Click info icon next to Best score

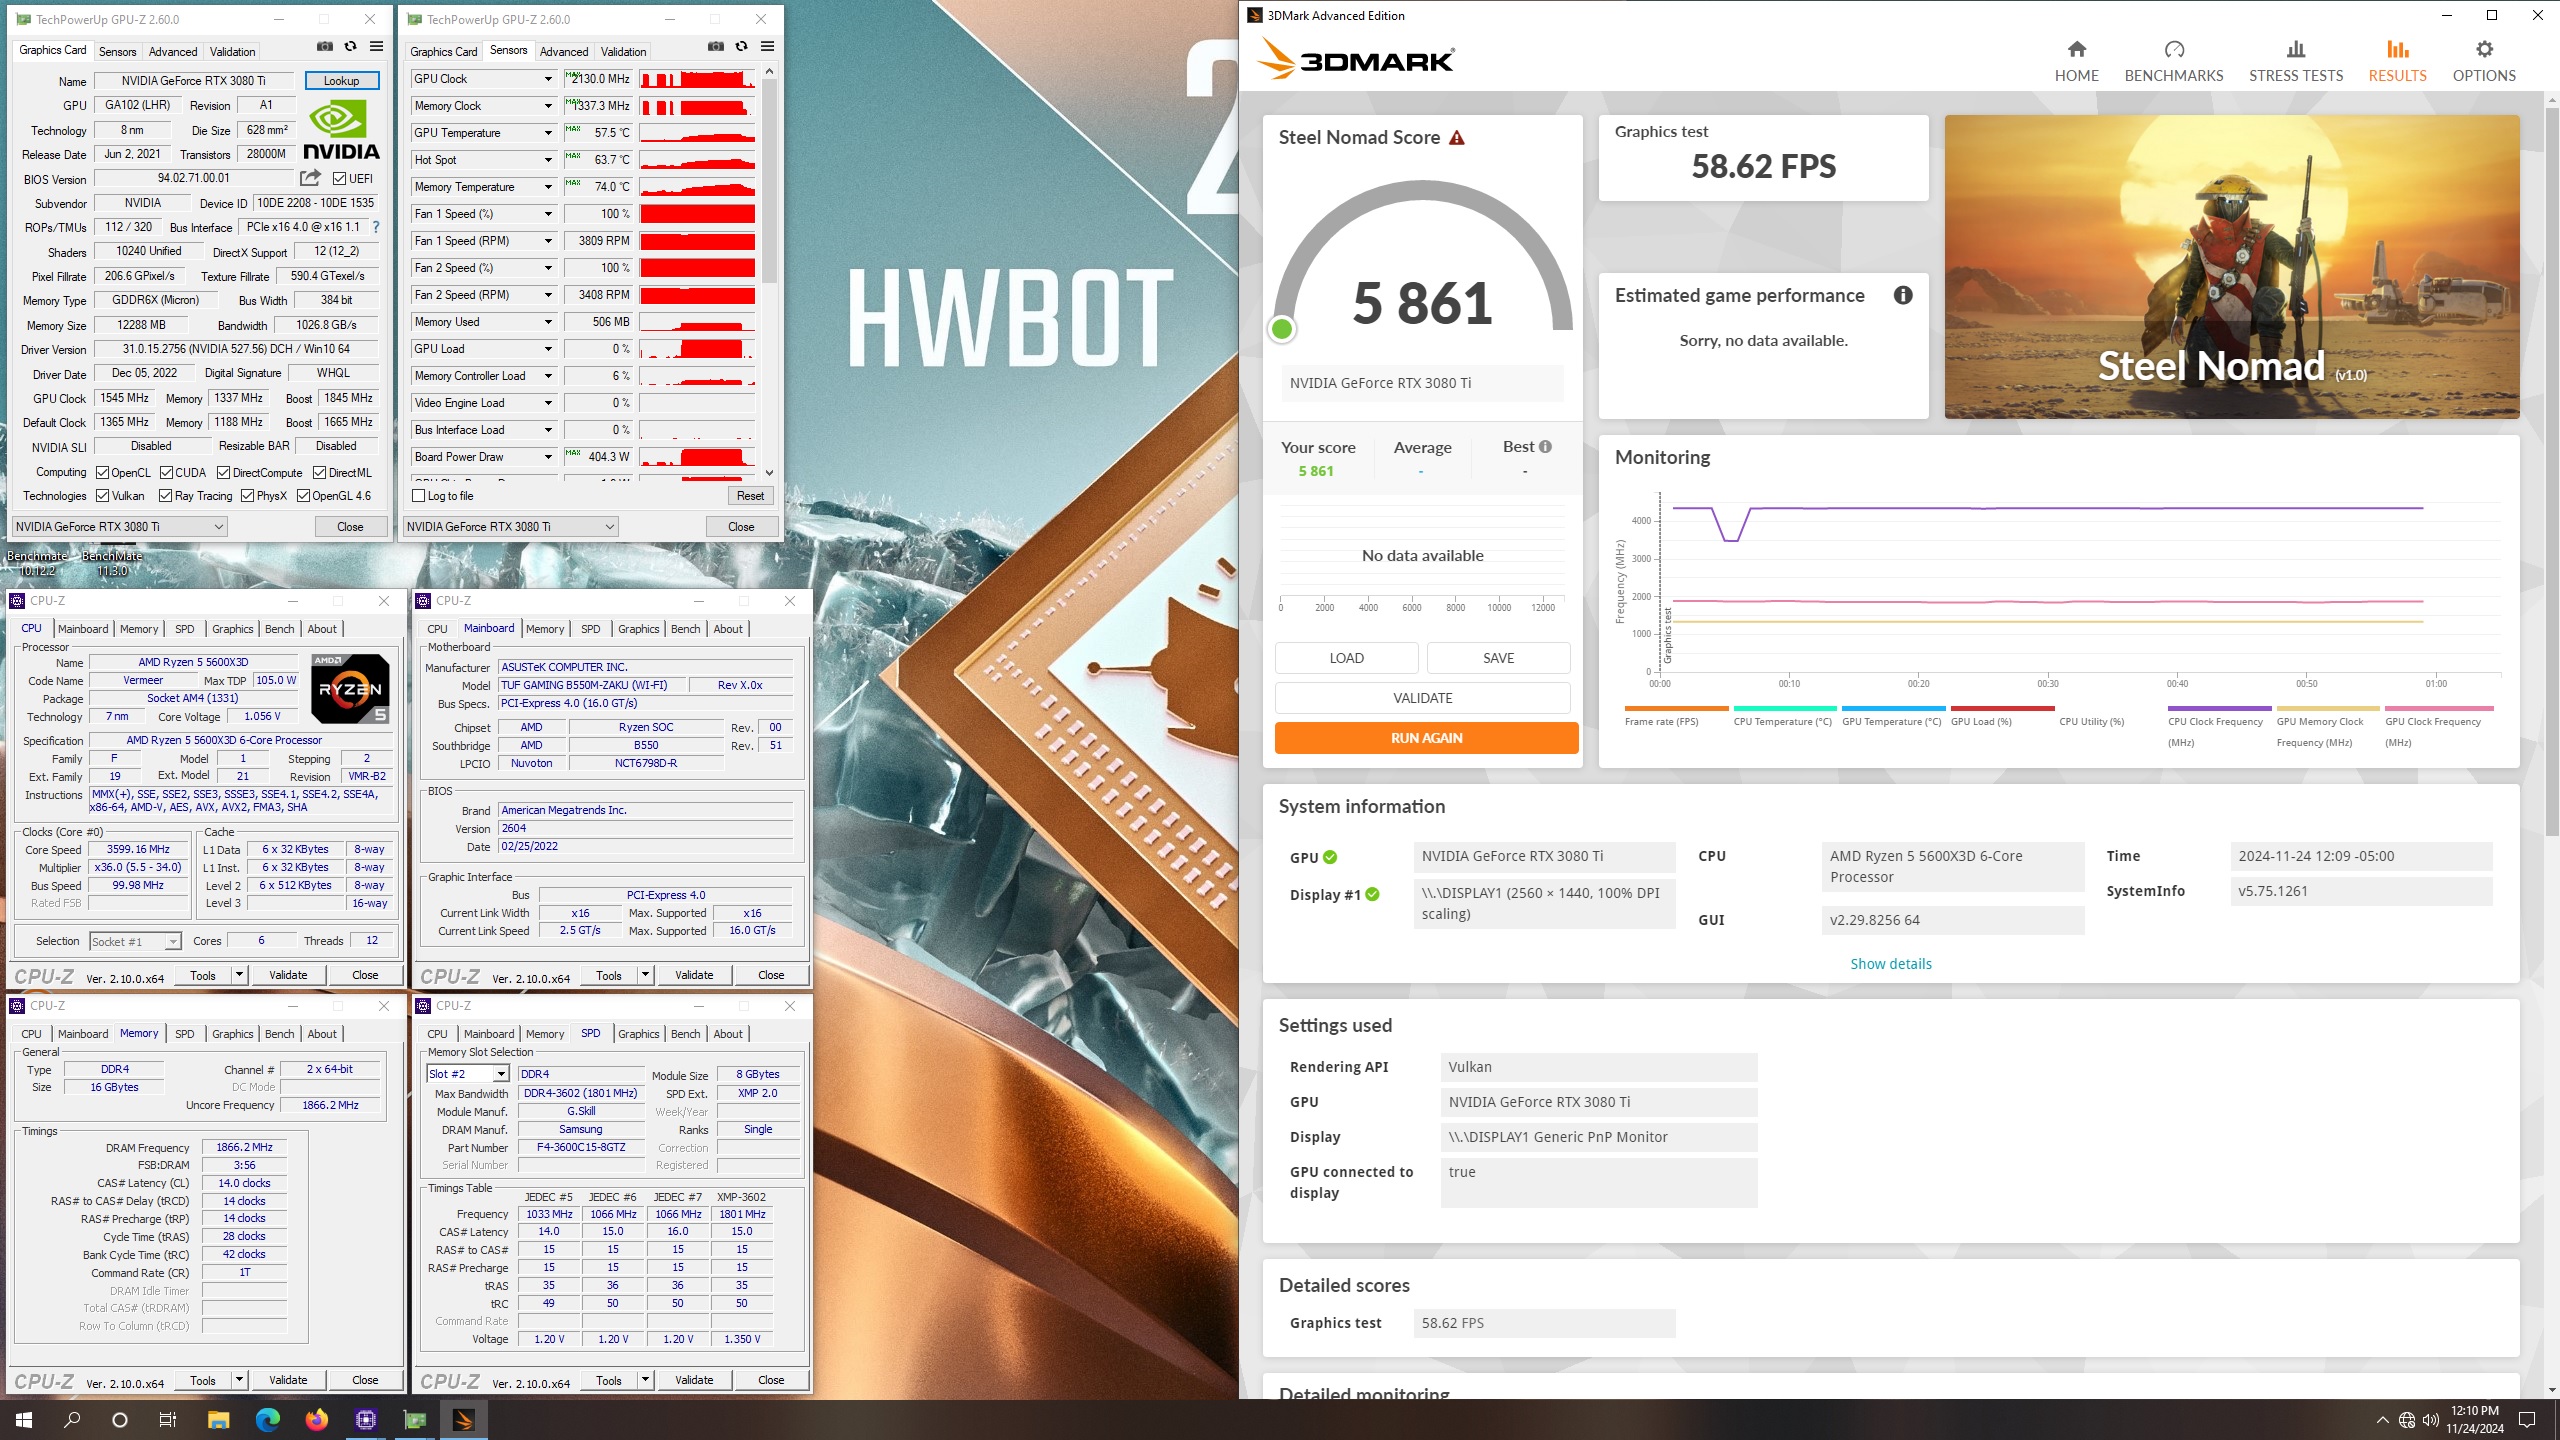tap(1545, 447)
